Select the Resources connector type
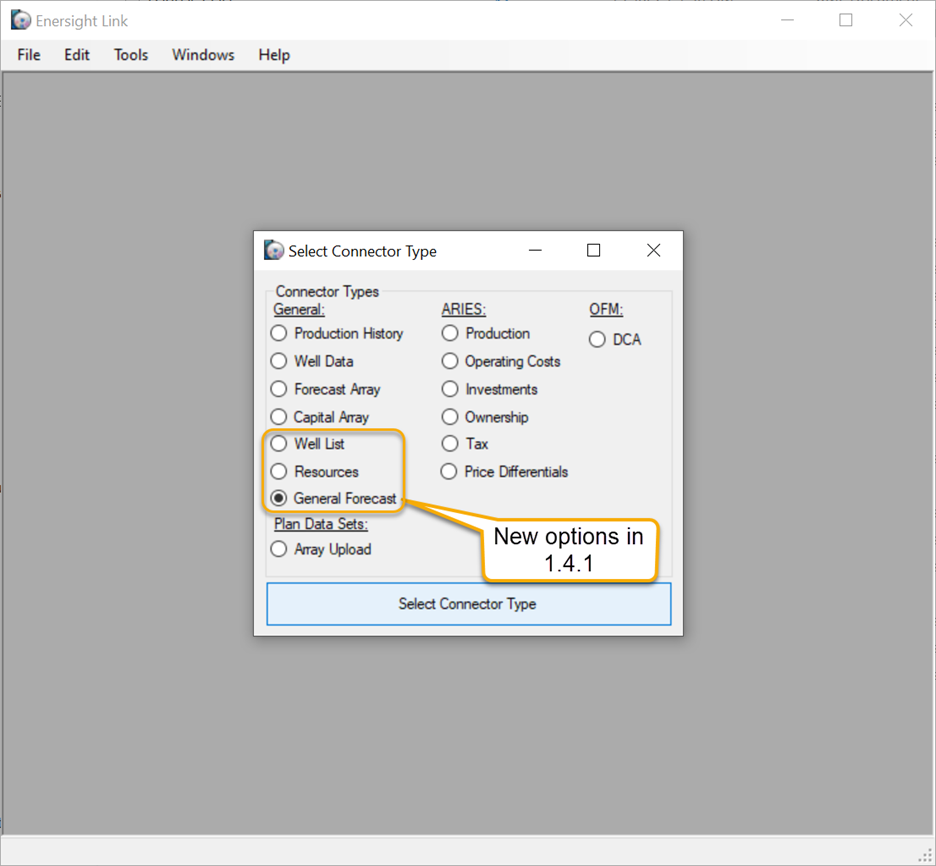This screenshot has height=866, width=936. coord(278,471)
